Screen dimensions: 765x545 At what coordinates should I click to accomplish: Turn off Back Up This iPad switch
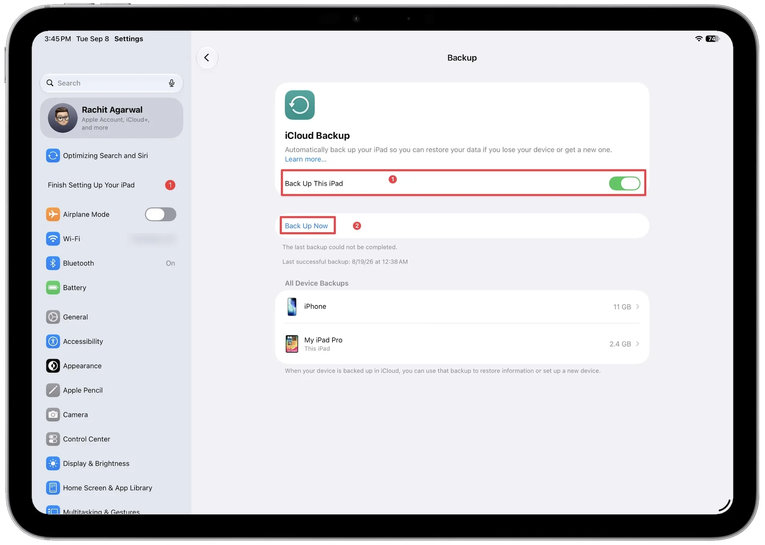pos(624,183)
